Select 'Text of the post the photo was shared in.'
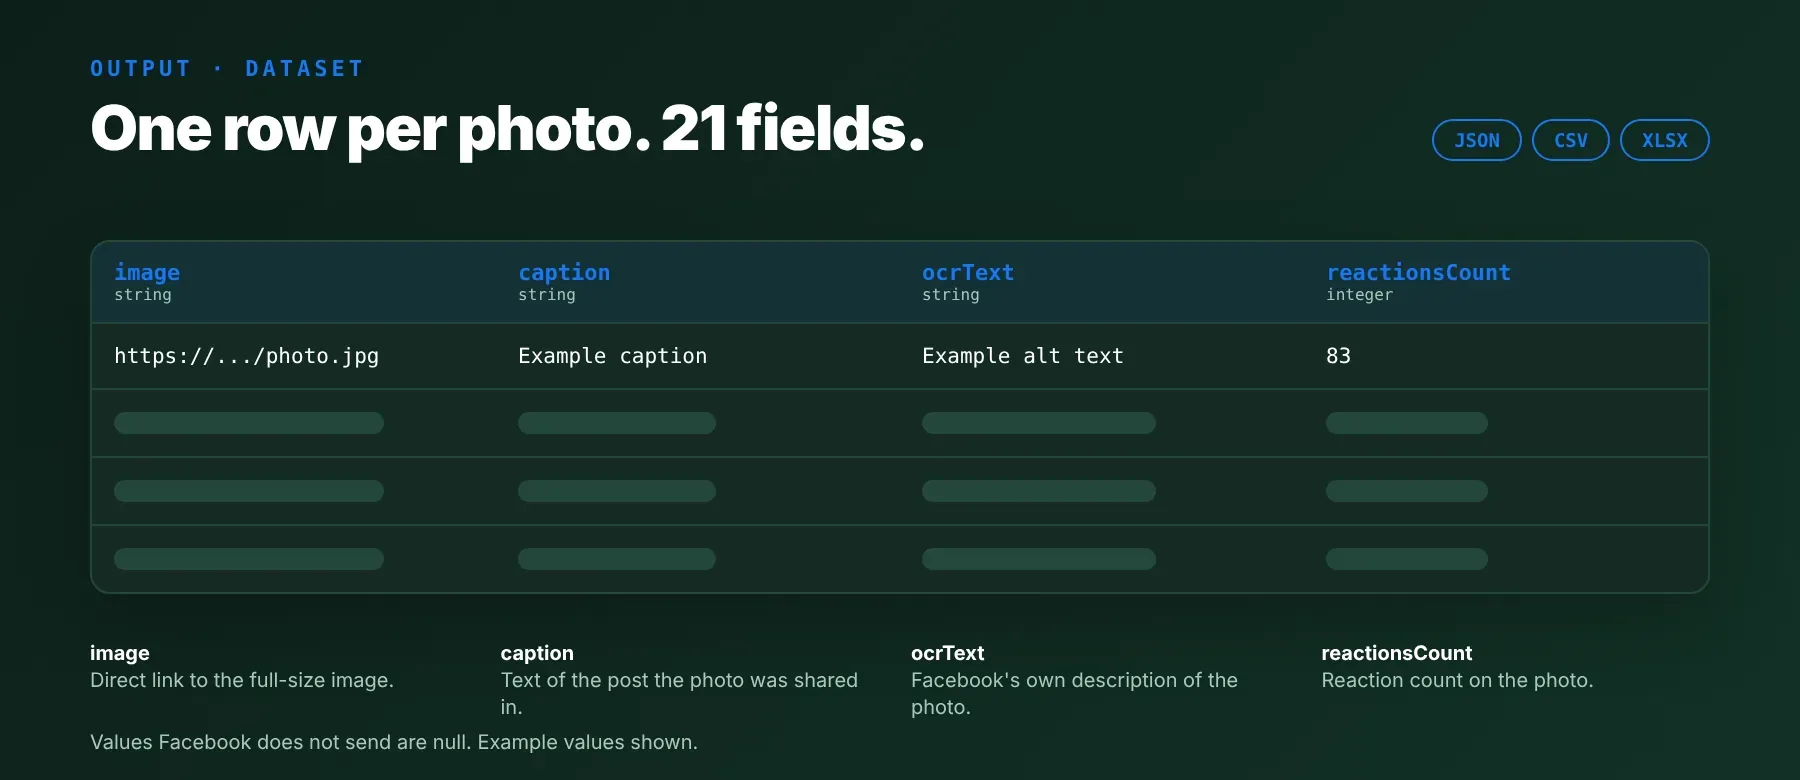Viewport: 1800px width, 780px height. [x=679, y=693]
